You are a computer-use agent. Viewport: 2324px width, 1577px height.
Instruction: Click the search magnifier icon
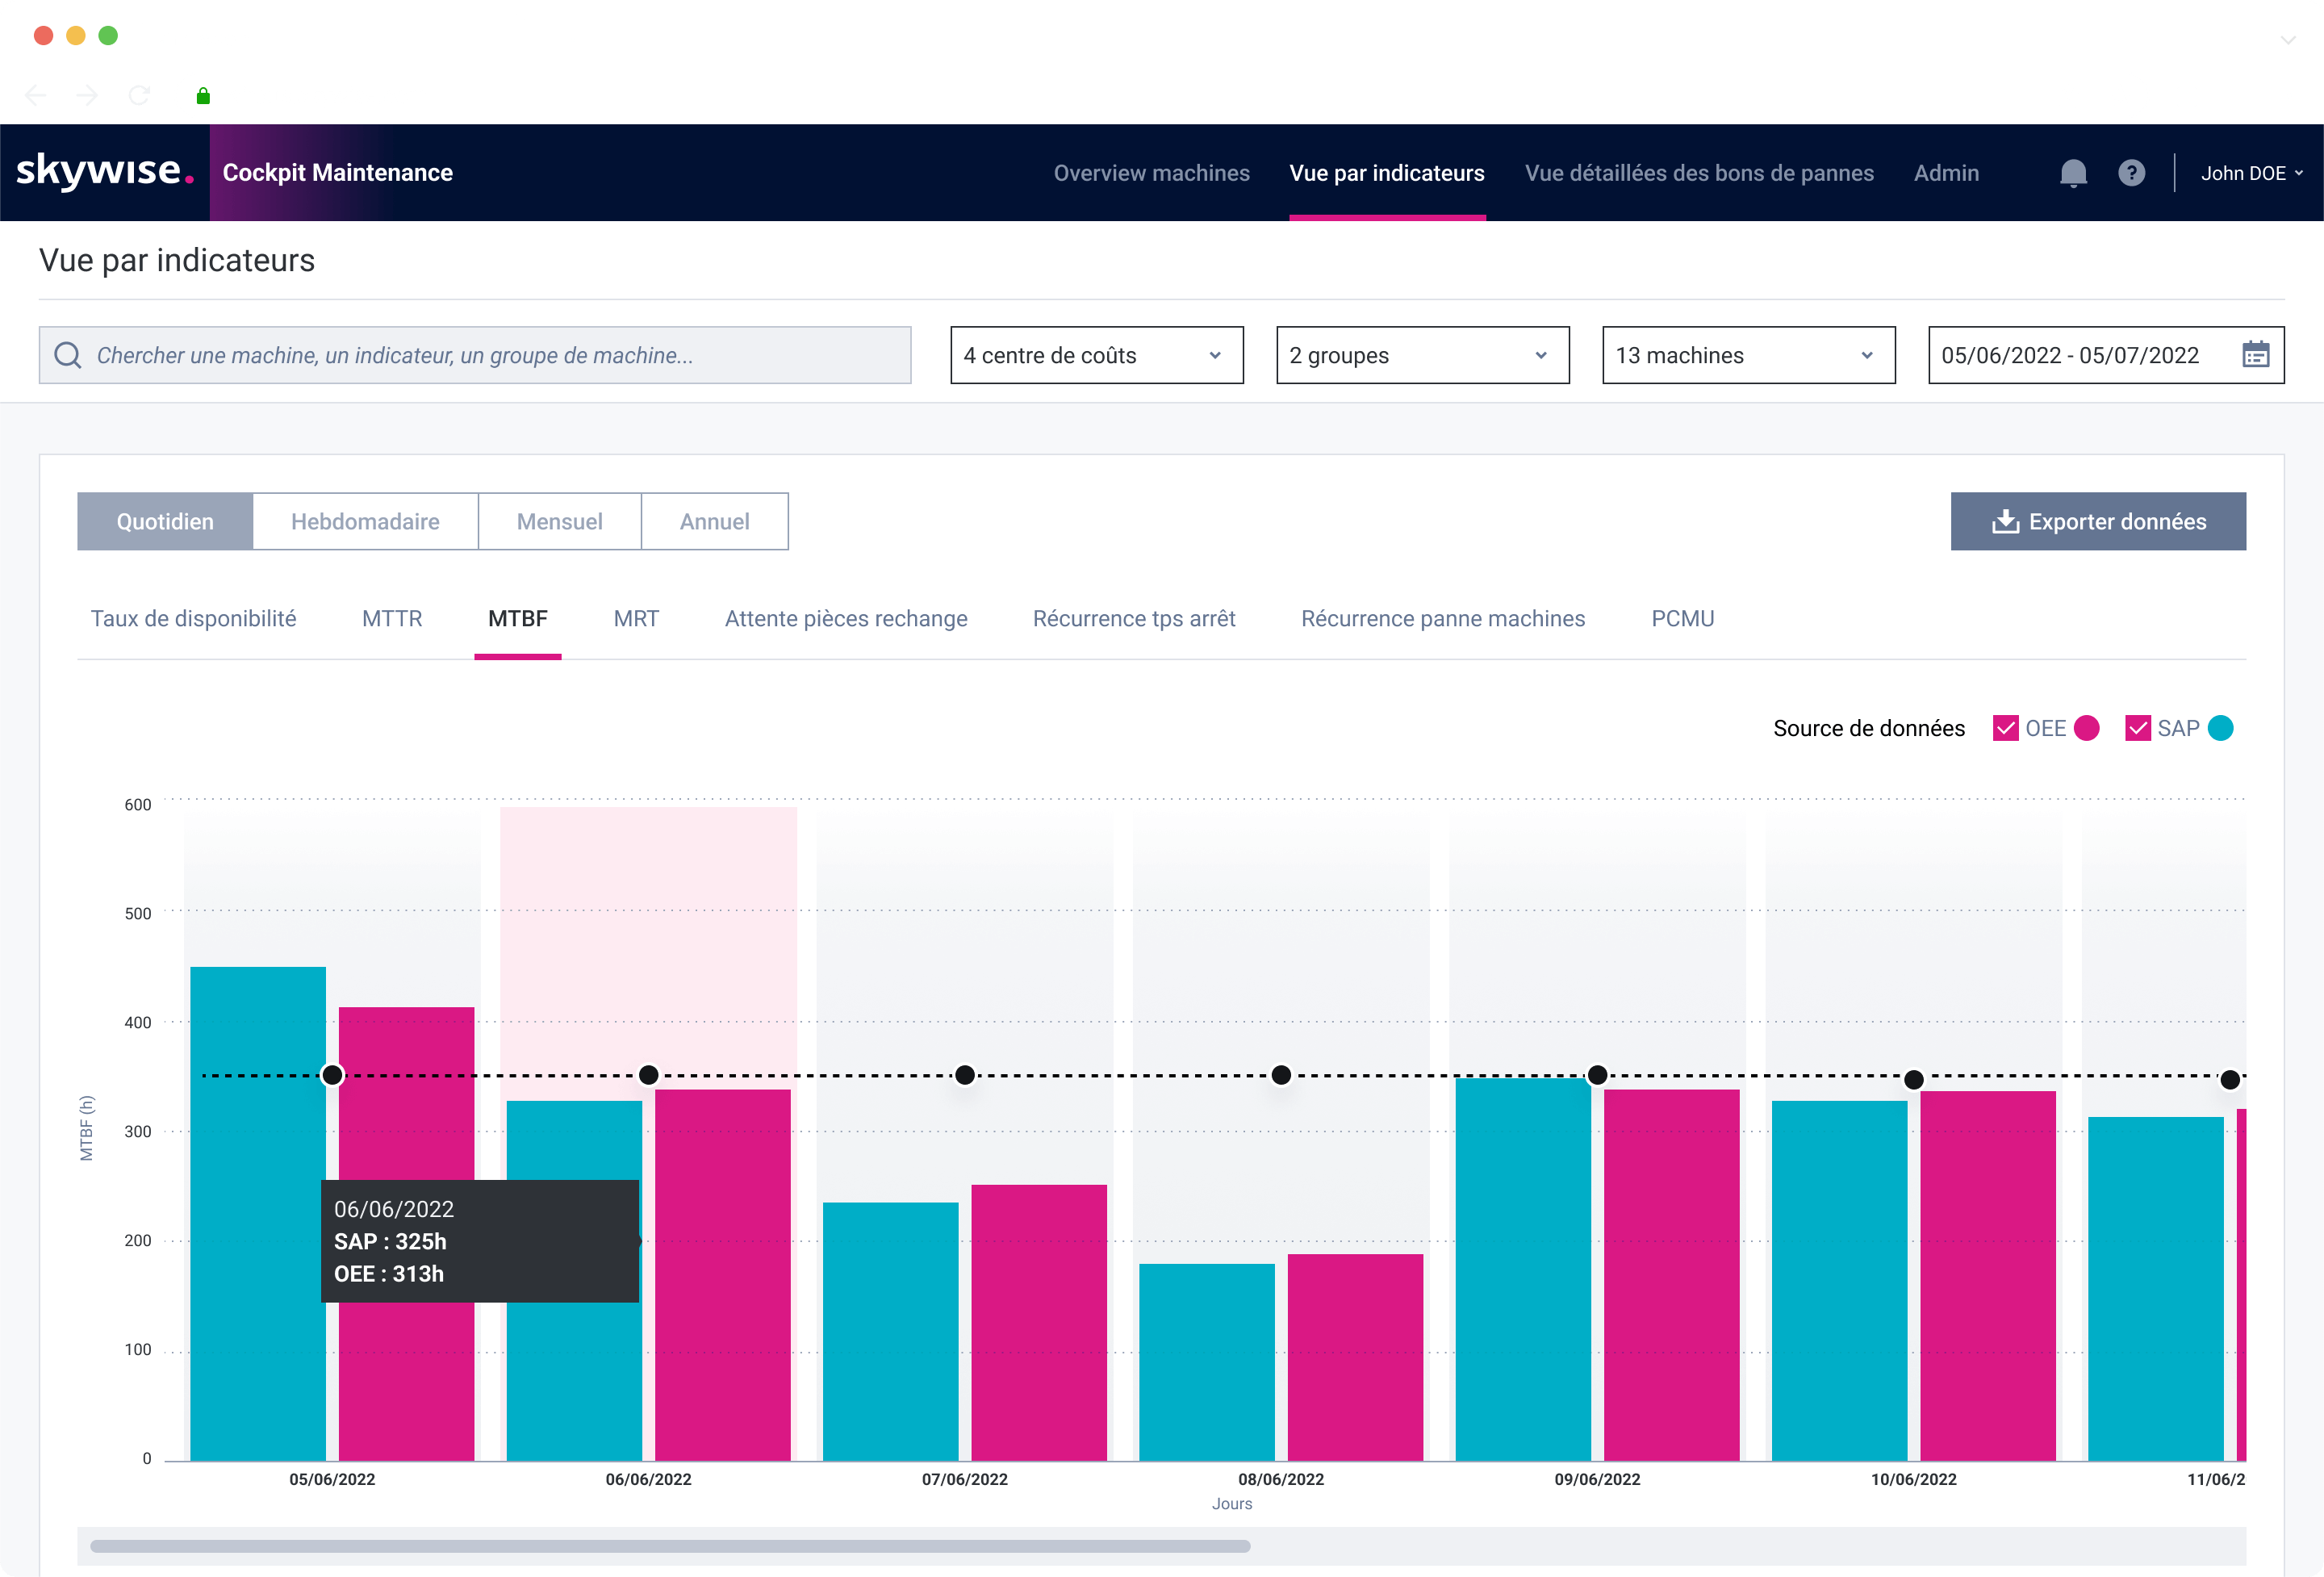tap(67, 355)
